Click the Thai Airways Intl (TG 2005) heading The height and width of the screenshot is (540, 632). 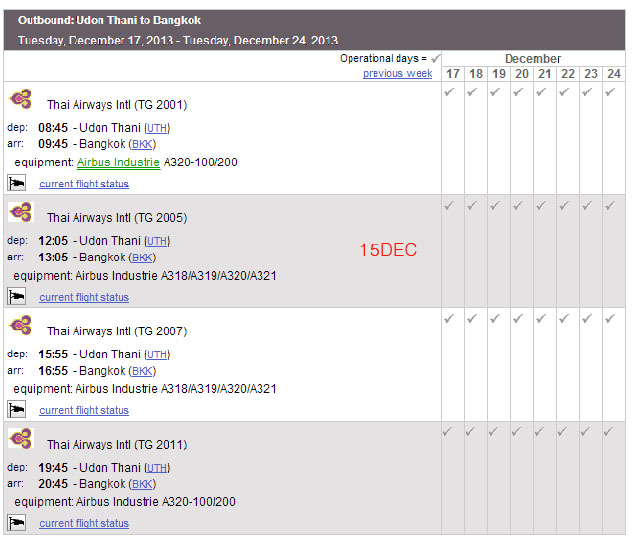click(x=117, y=218)
